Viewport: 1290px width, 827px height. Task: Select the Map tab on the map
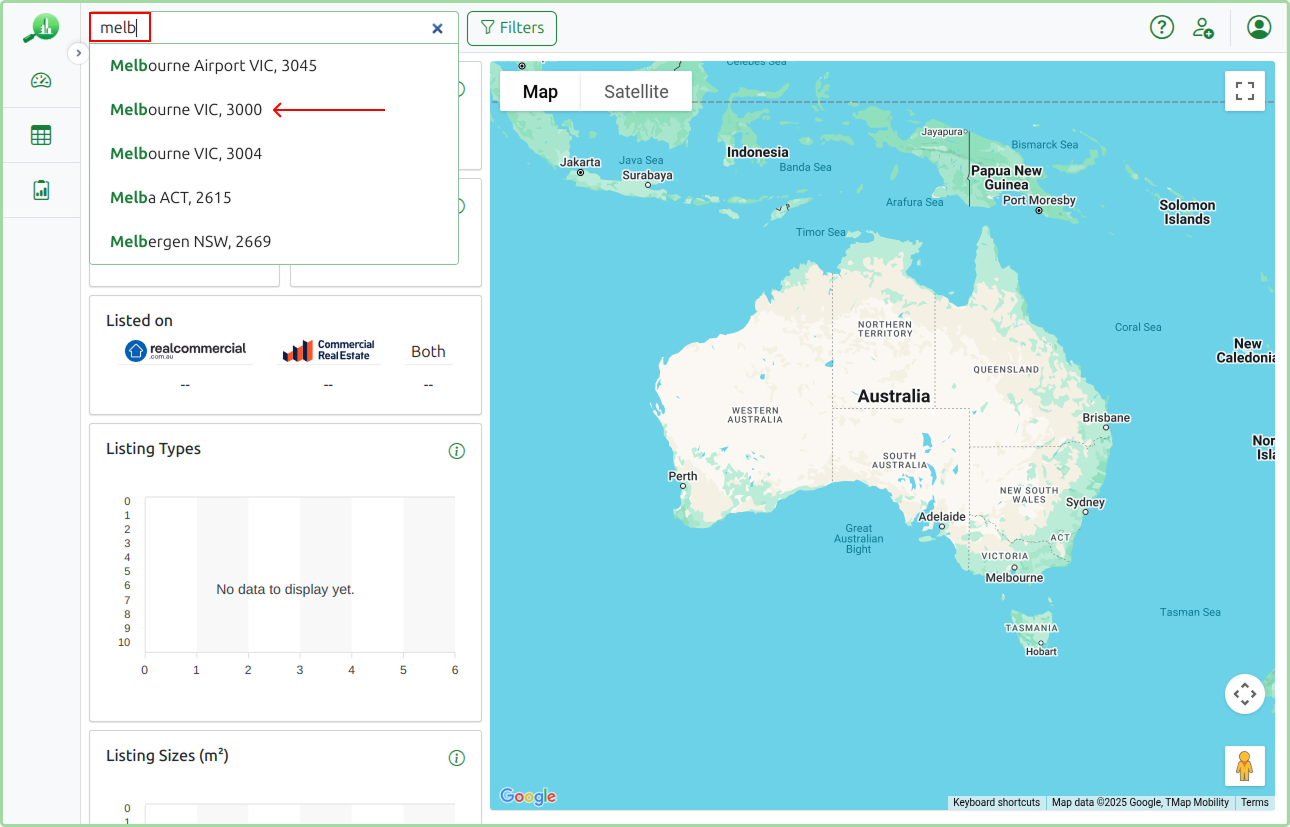point(539,91)
